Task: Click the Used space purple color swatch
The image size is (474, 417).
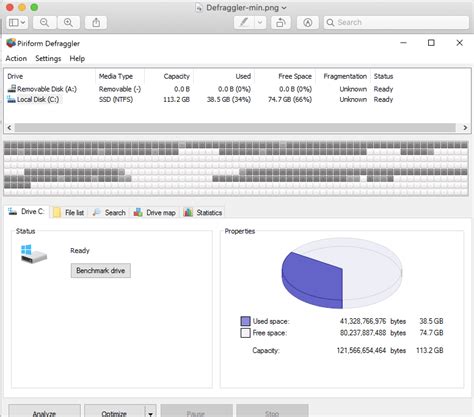Action: coord(245,321)
